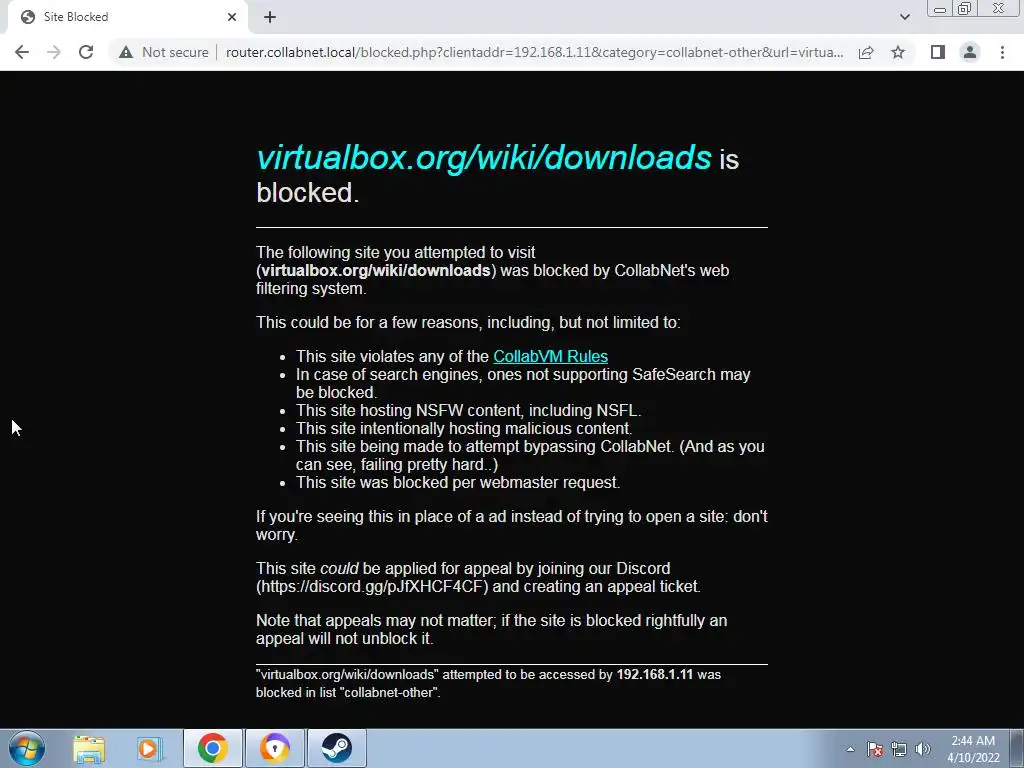Minimize the Chrome window

coord(940,9)
